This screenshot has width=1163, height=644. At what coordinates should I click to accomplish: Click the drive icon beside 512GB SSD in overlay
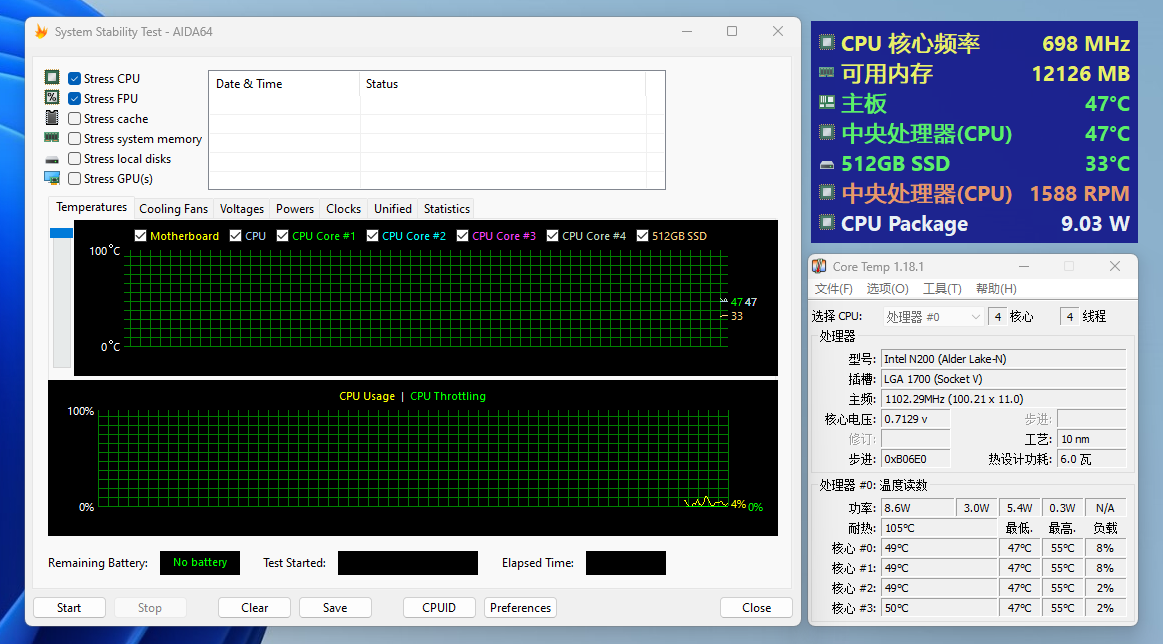coord(826,165)
